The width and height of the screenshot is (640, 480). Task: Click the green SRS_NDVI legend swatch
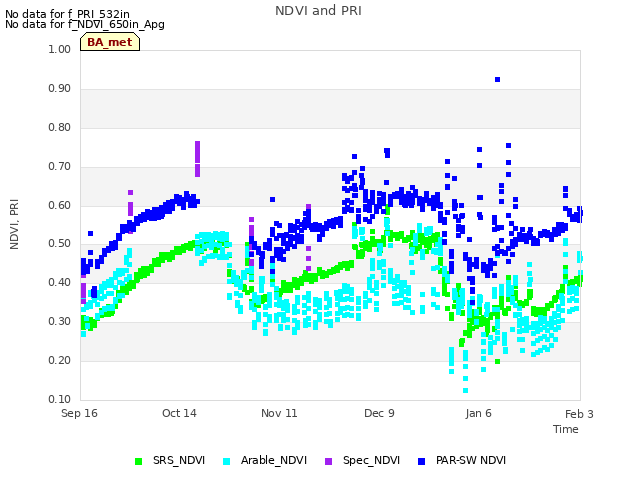tap(139, 461)
